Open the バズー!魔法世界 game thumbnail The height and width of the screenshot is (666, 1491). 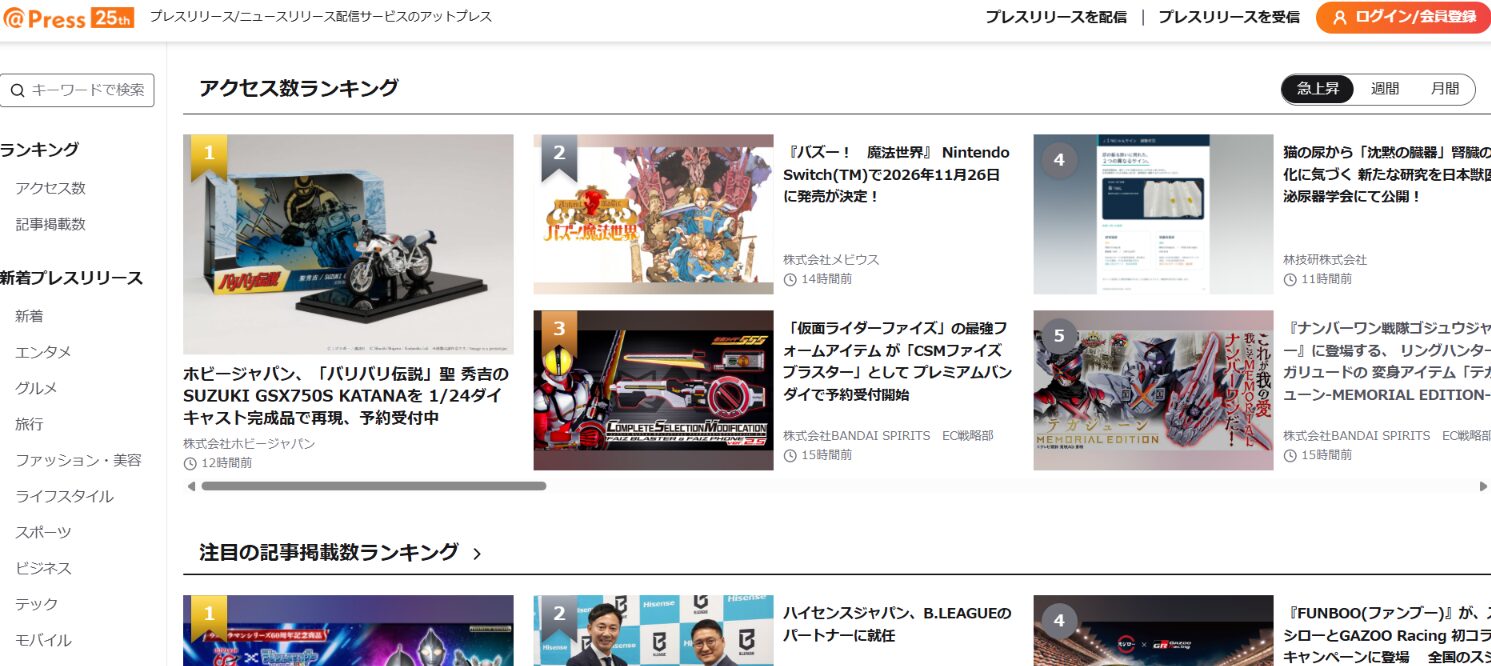coord(653,214)
